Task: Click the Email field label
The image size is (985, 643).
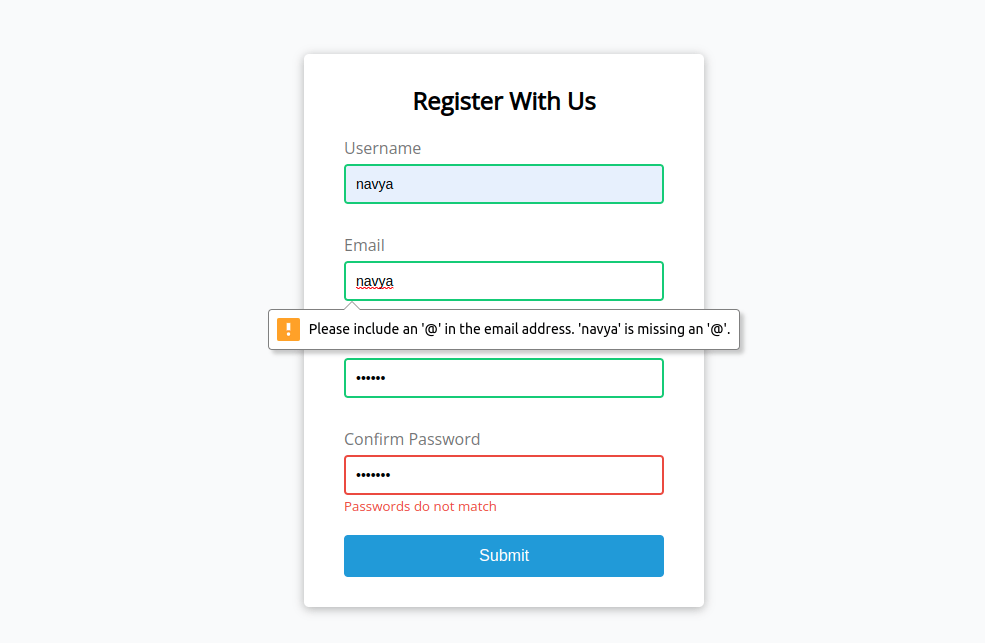Action: pos(364,245)
